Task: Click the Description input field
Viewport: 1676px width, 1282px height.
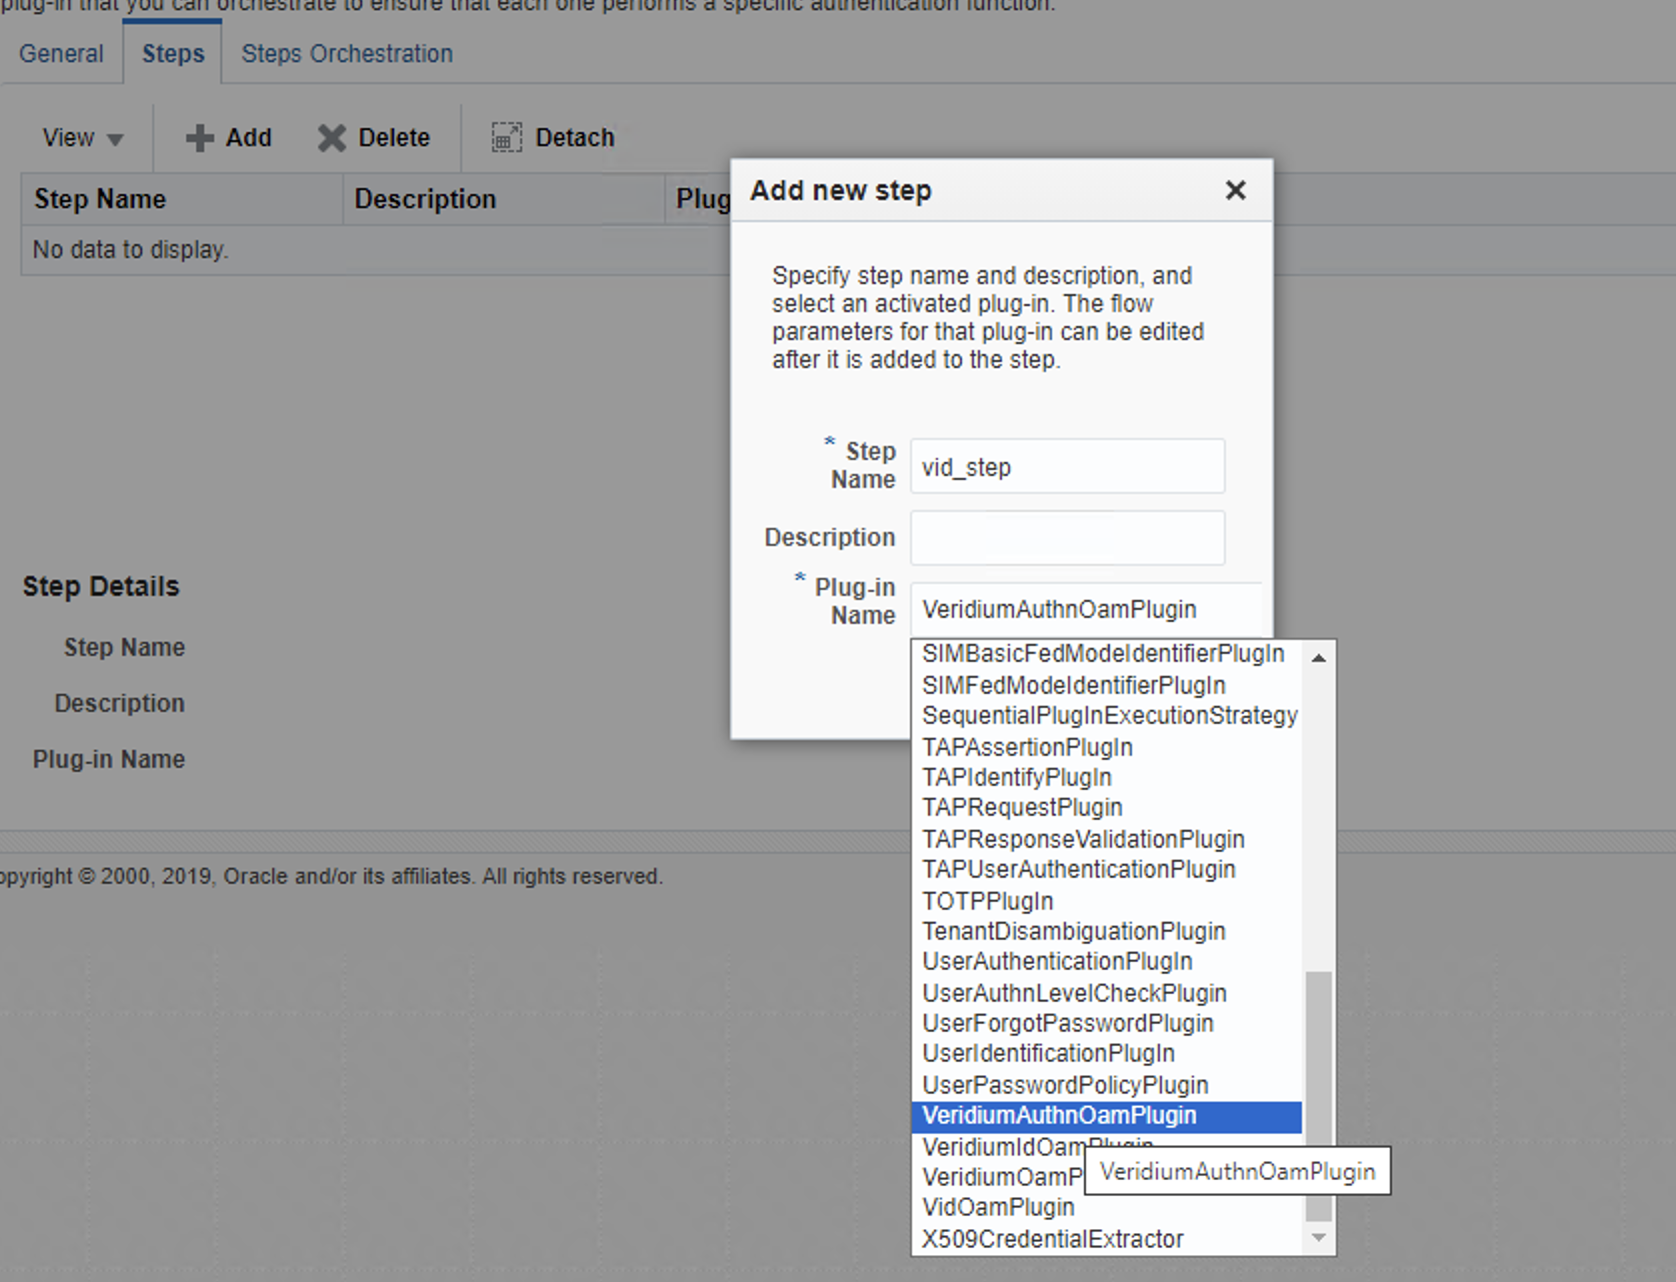Action: pyautogui.click(x=1066, y=538)
